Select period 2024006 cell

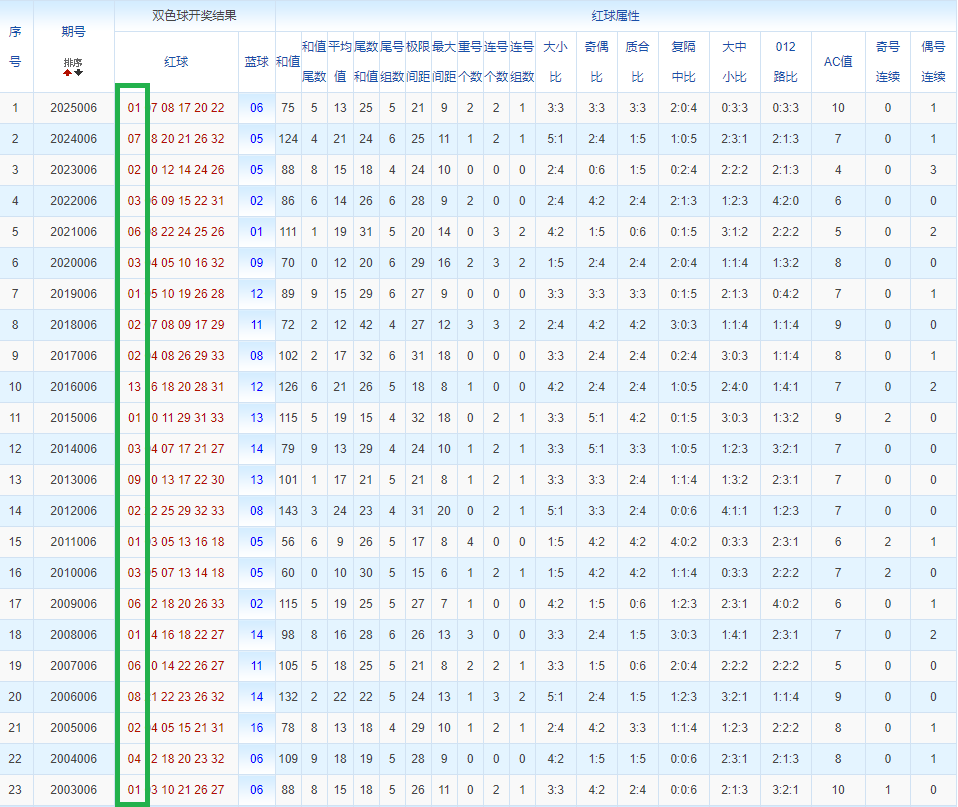pyautogui.click(x=73, y=139)
